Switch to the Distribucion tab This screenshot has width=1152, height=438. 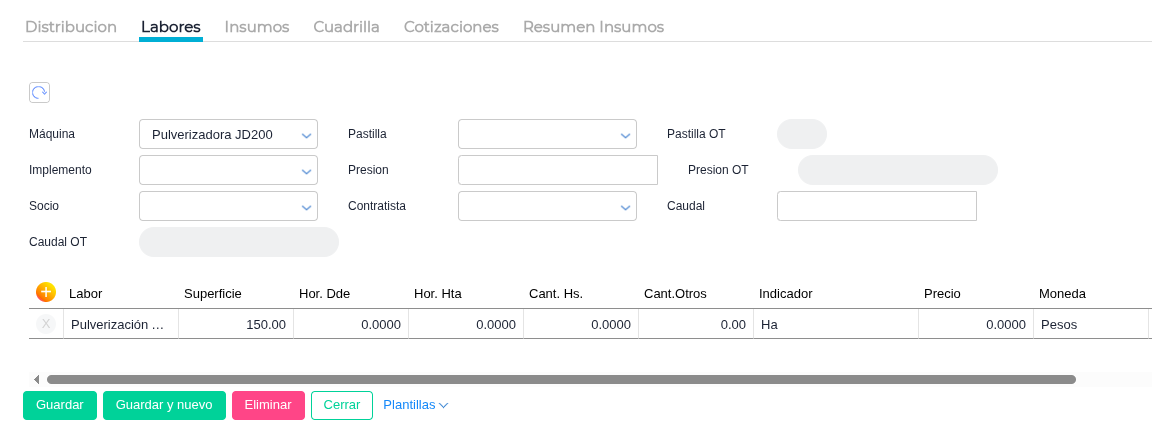[71, 27]
